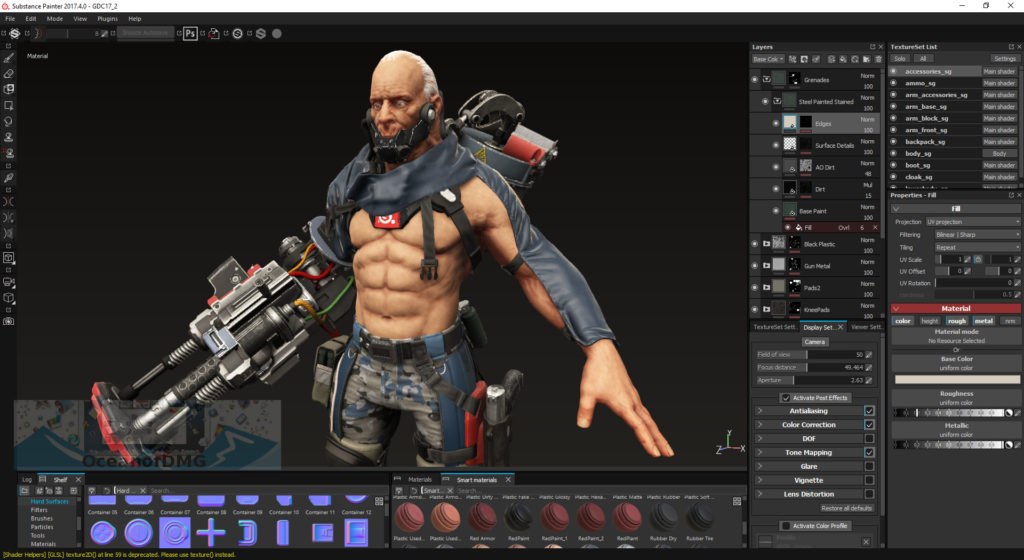This screenshot has width=1024, height=560.
Task: Select the Projection tool in left toolbar
Action: (x=8, y=89)
